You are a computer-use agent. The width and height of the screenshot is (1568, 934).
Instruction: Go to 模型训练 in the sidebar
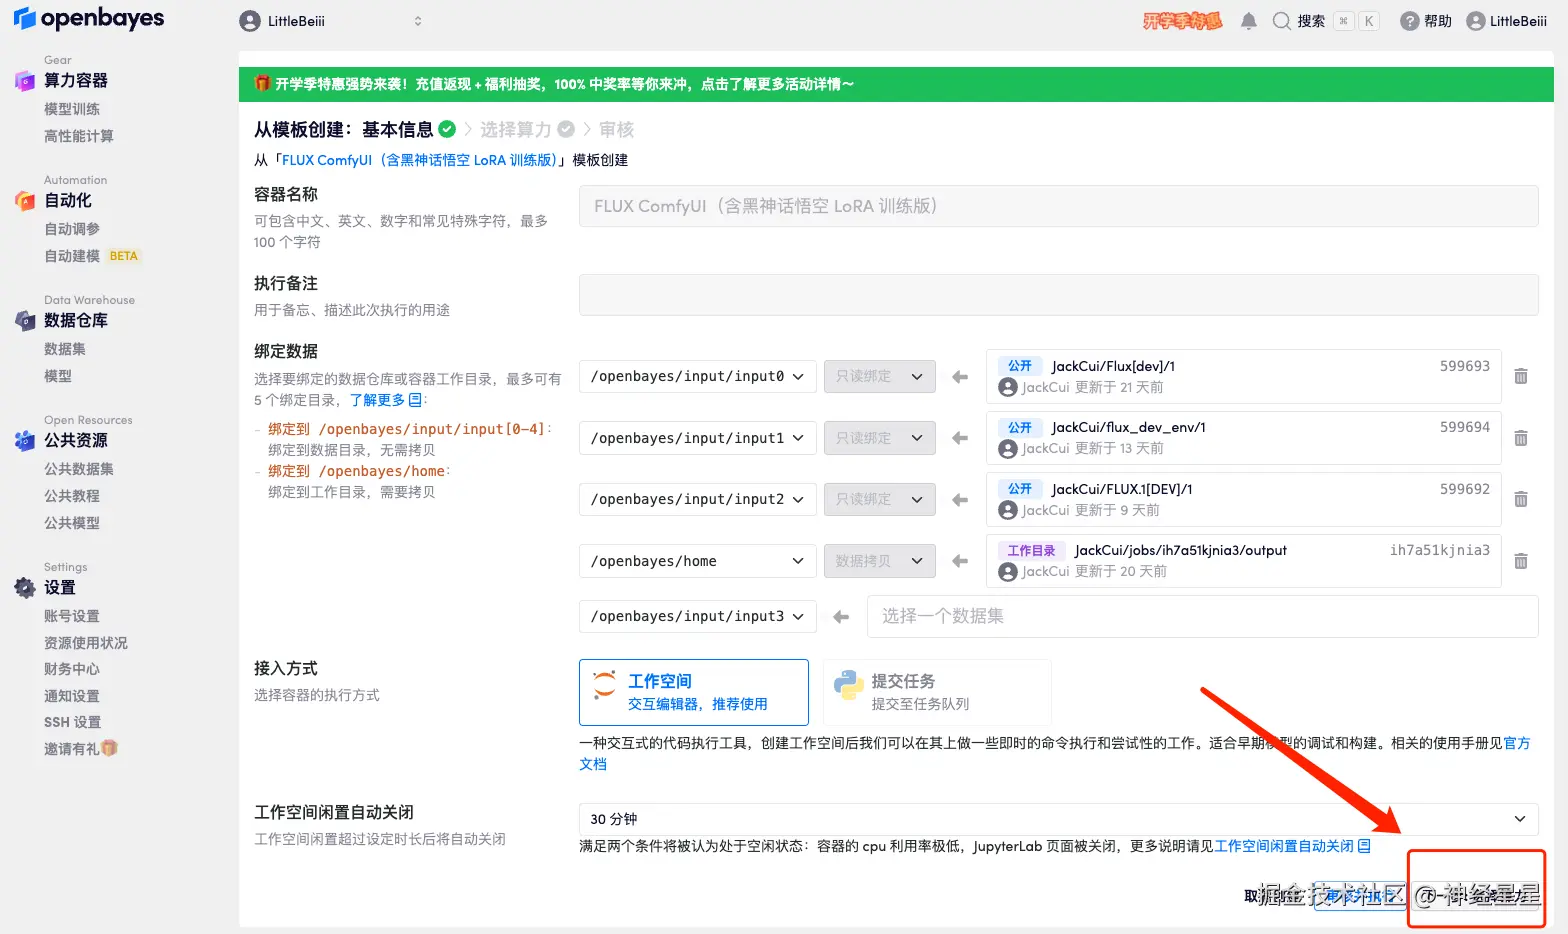[72, 109]
